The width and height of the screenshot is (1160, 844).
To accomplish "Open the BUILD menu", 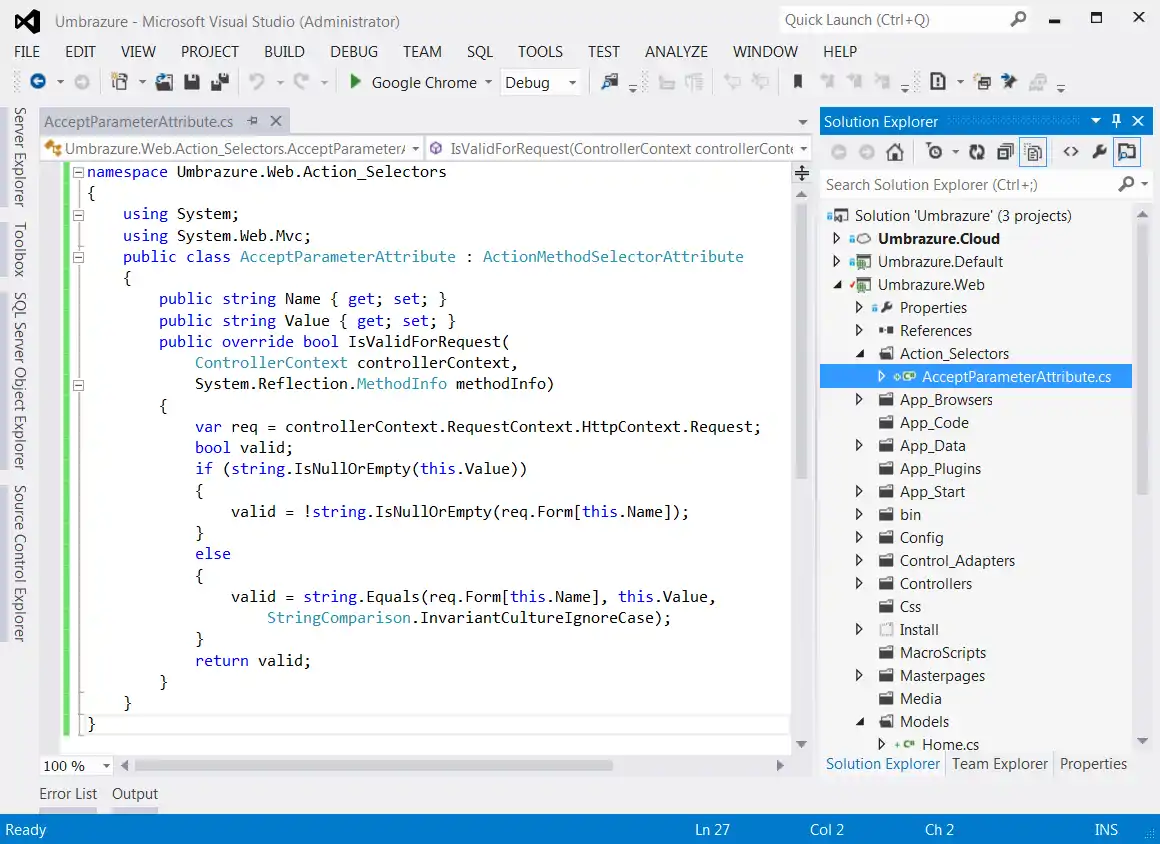I will pos(284,51).
